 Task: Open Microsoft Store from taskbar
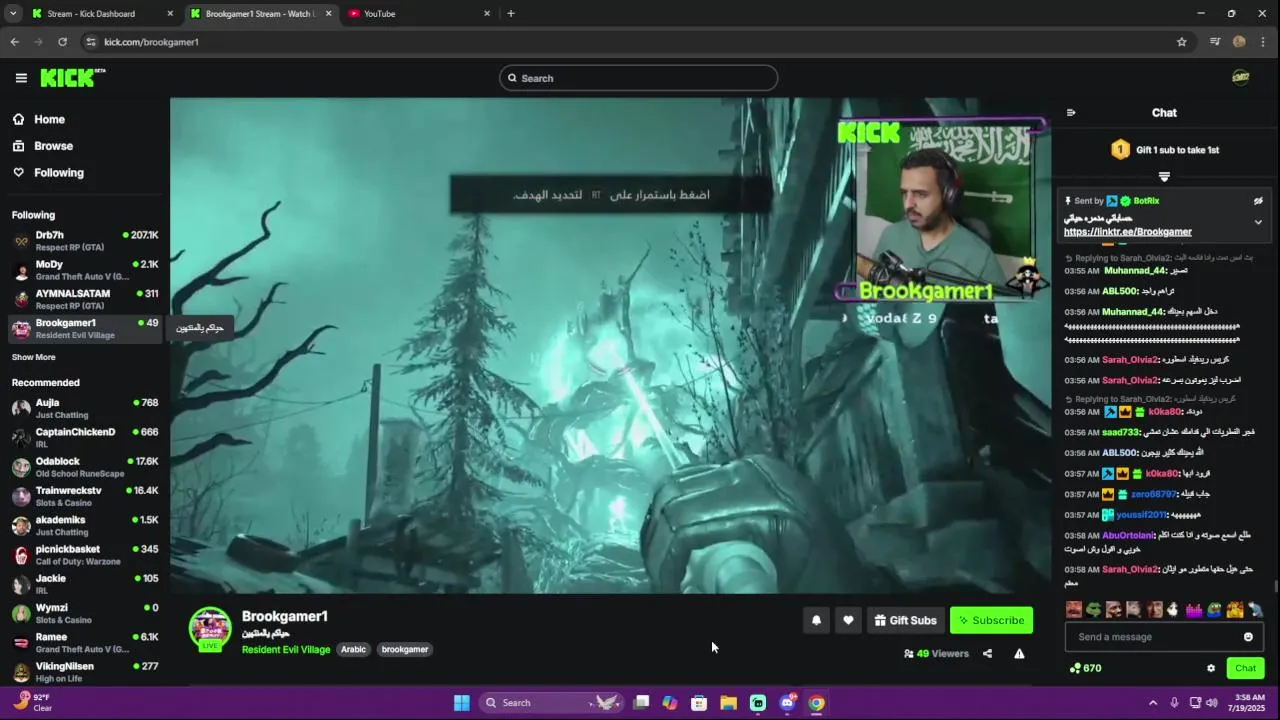[x=699, y=703]
